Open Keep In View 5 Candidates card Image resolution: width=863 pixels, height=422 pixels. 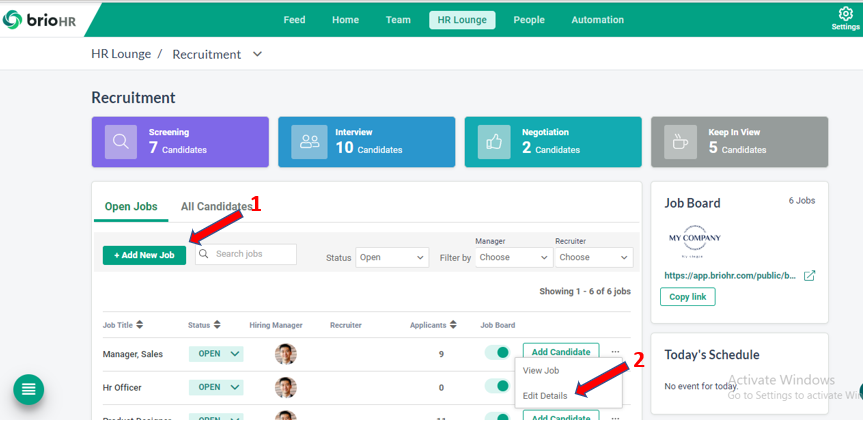tap(740, 141)
